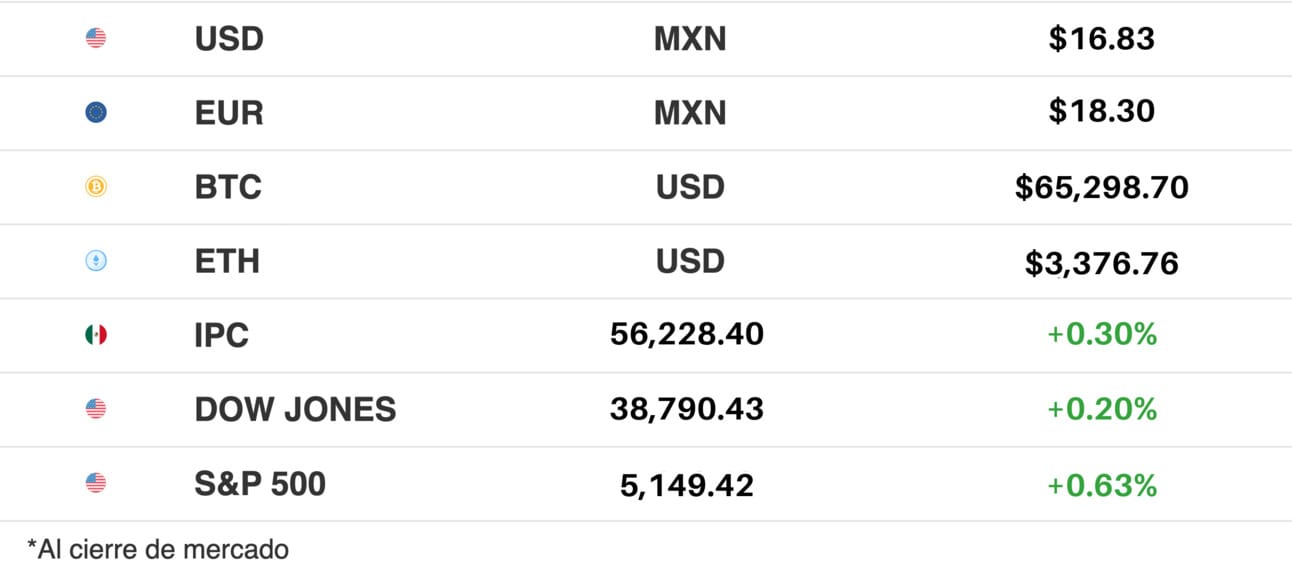
Task: Click the $16.83 exchange rate value
Action: point(1101,39)
